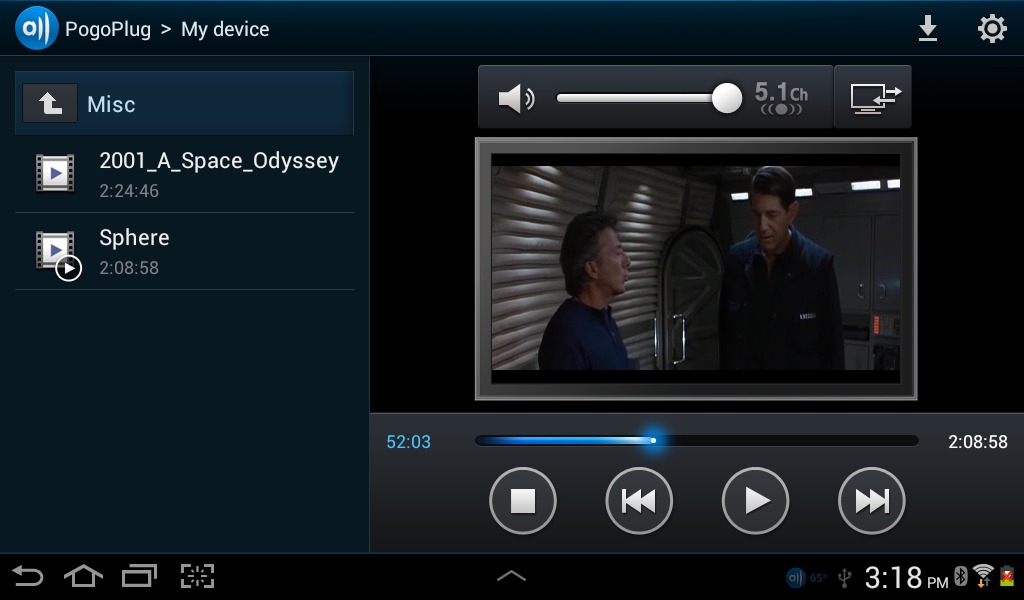Click total time 2:08:58 beside progress bar
Viewport: 1024px width, 600px height.
(978, 442)
